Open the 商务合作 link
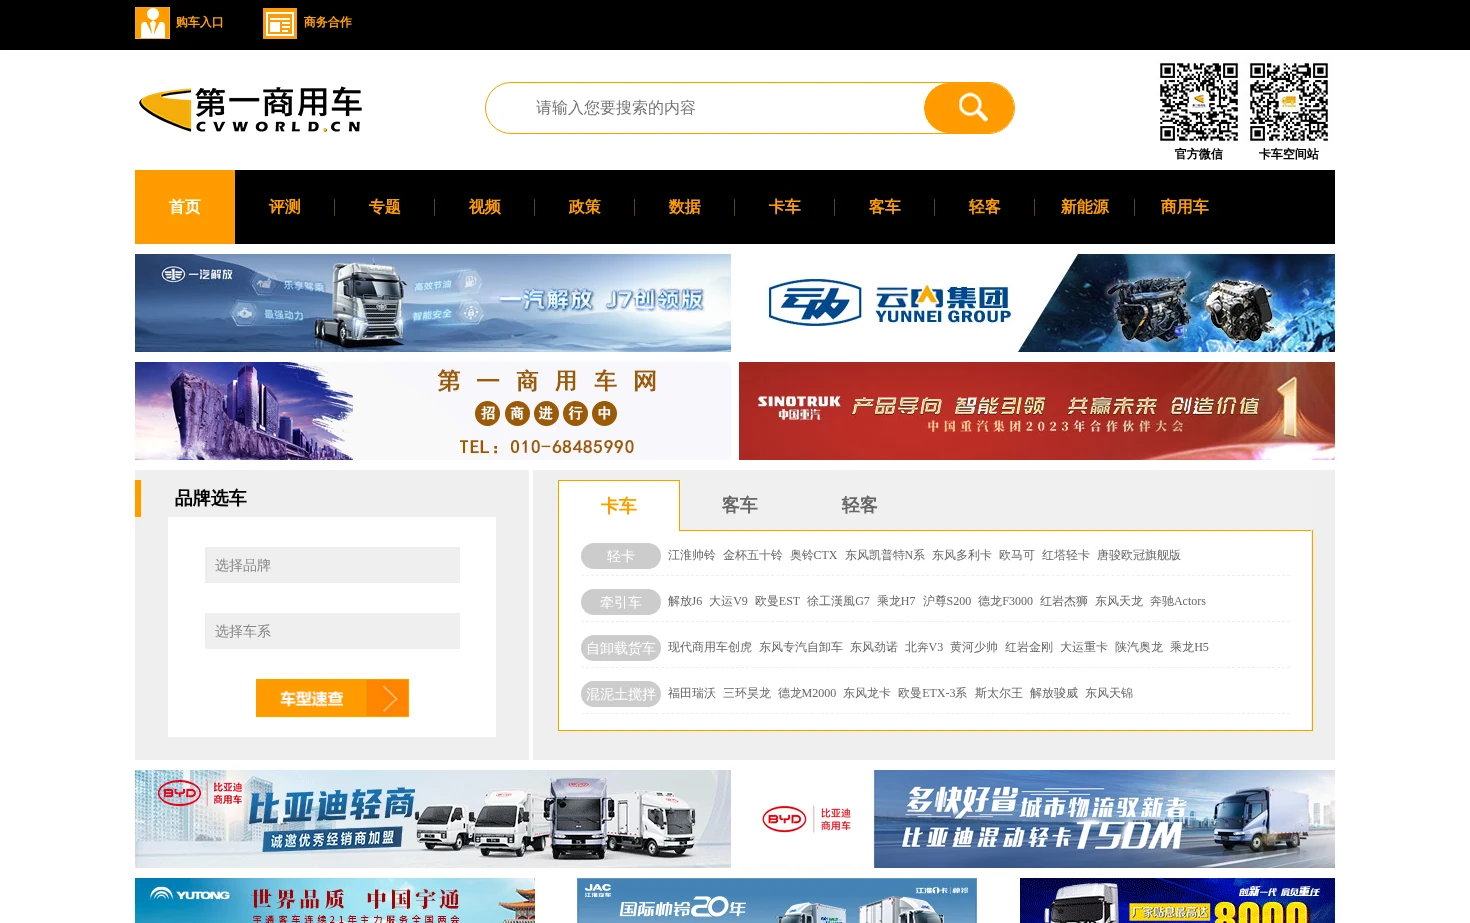Viewport: 1470px width, 923px height. tap(328, 22)
